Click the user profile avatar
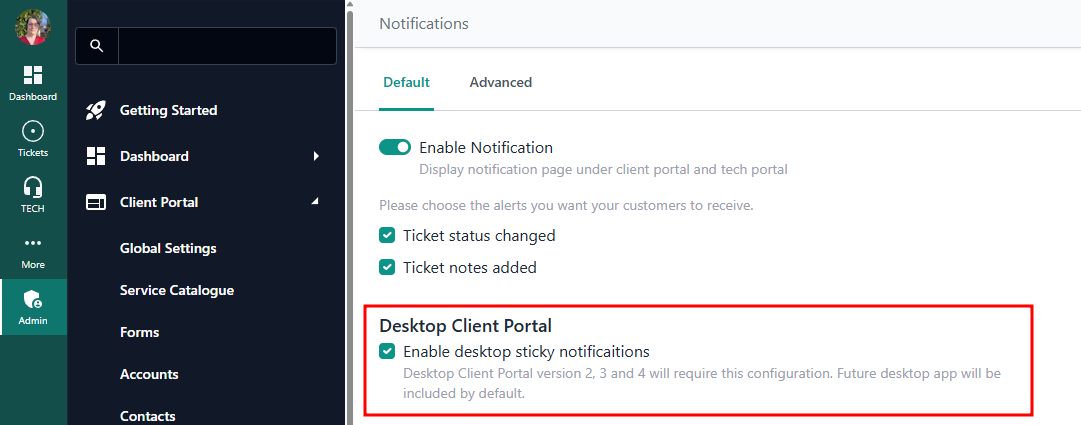 click(32, 26)
